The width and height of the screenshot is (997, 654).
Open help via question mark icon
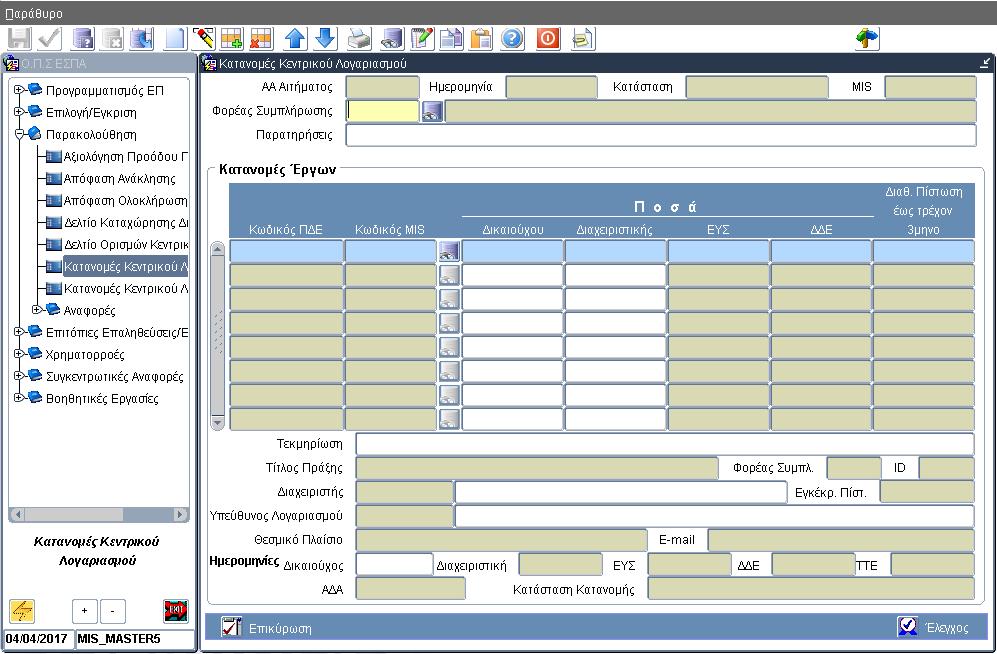pyautogui.click(x=512, y=39)
